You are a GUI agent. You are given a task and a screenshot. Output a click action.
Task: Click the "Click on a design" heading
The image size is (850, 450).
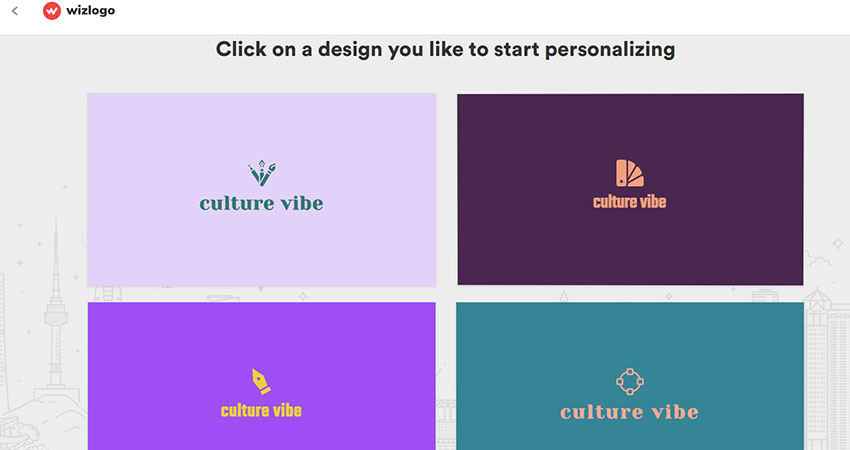point(446,49)
